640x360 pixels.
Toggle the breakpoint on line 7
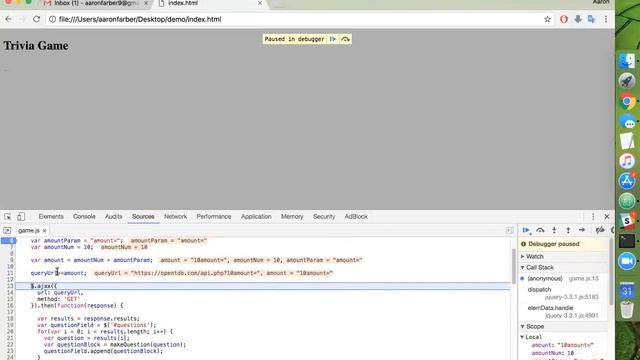click(10, 247)
